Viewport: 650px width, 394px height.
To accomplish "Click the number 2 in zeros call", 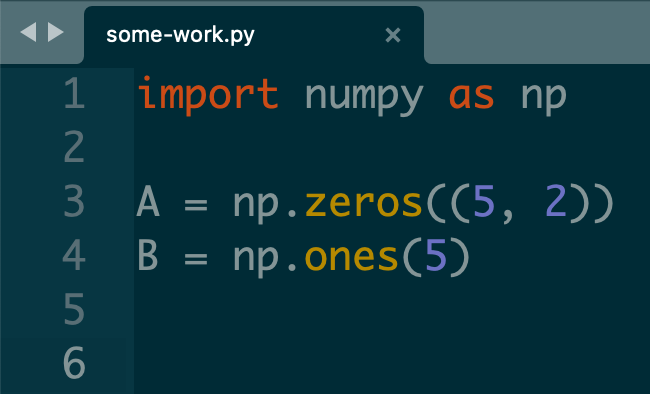I will click(x=556, y=202).
